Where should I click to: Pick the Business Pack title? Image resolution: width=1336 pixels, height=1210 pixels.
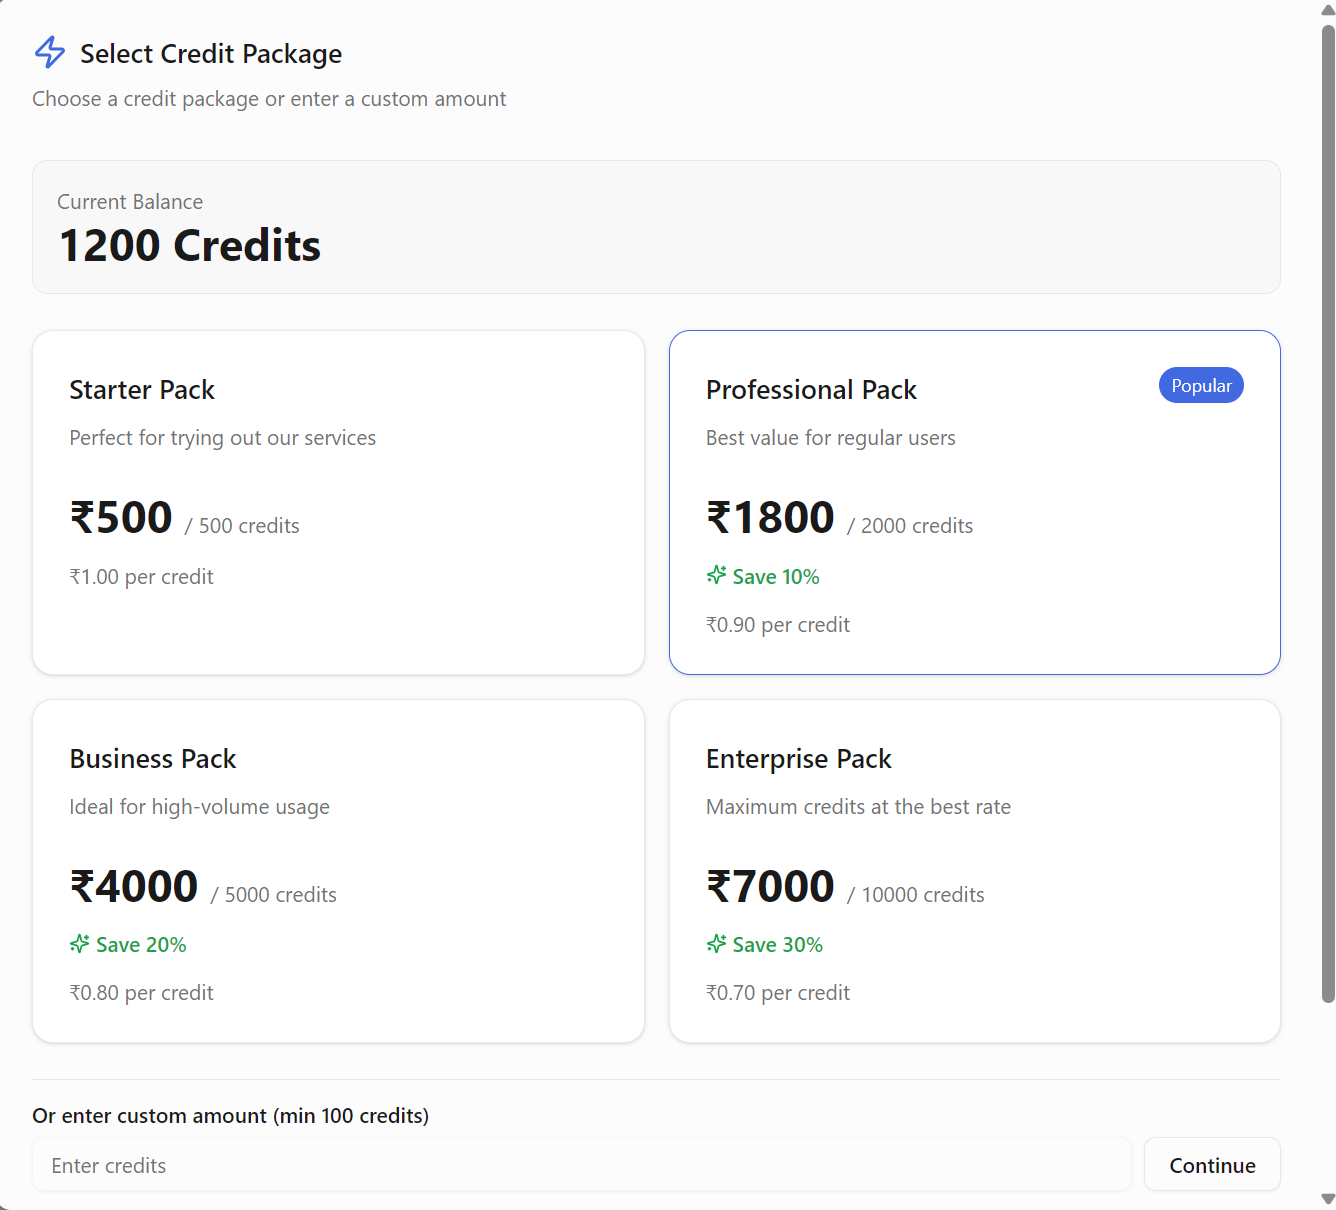pyautogui.click(x=153, y=759)
